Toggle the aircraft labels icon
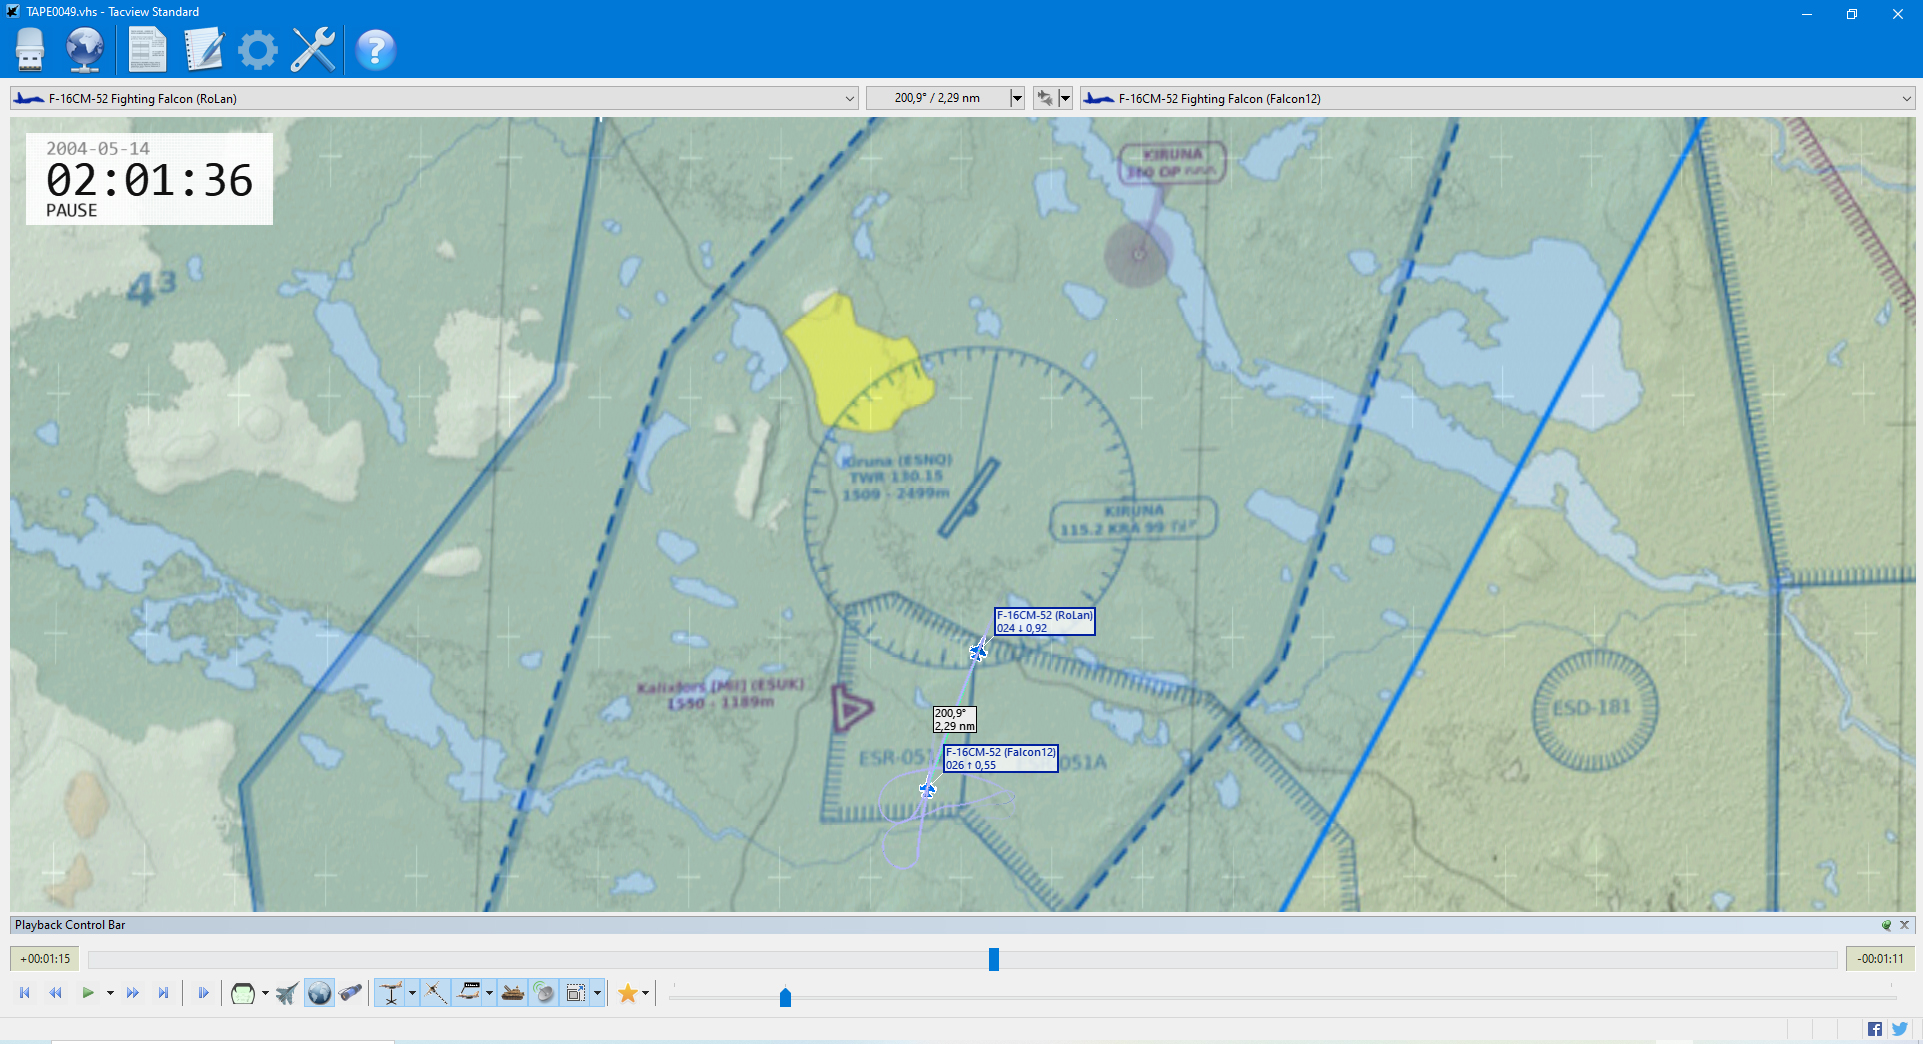The image size is (1923, 1044). coord(469,993)
